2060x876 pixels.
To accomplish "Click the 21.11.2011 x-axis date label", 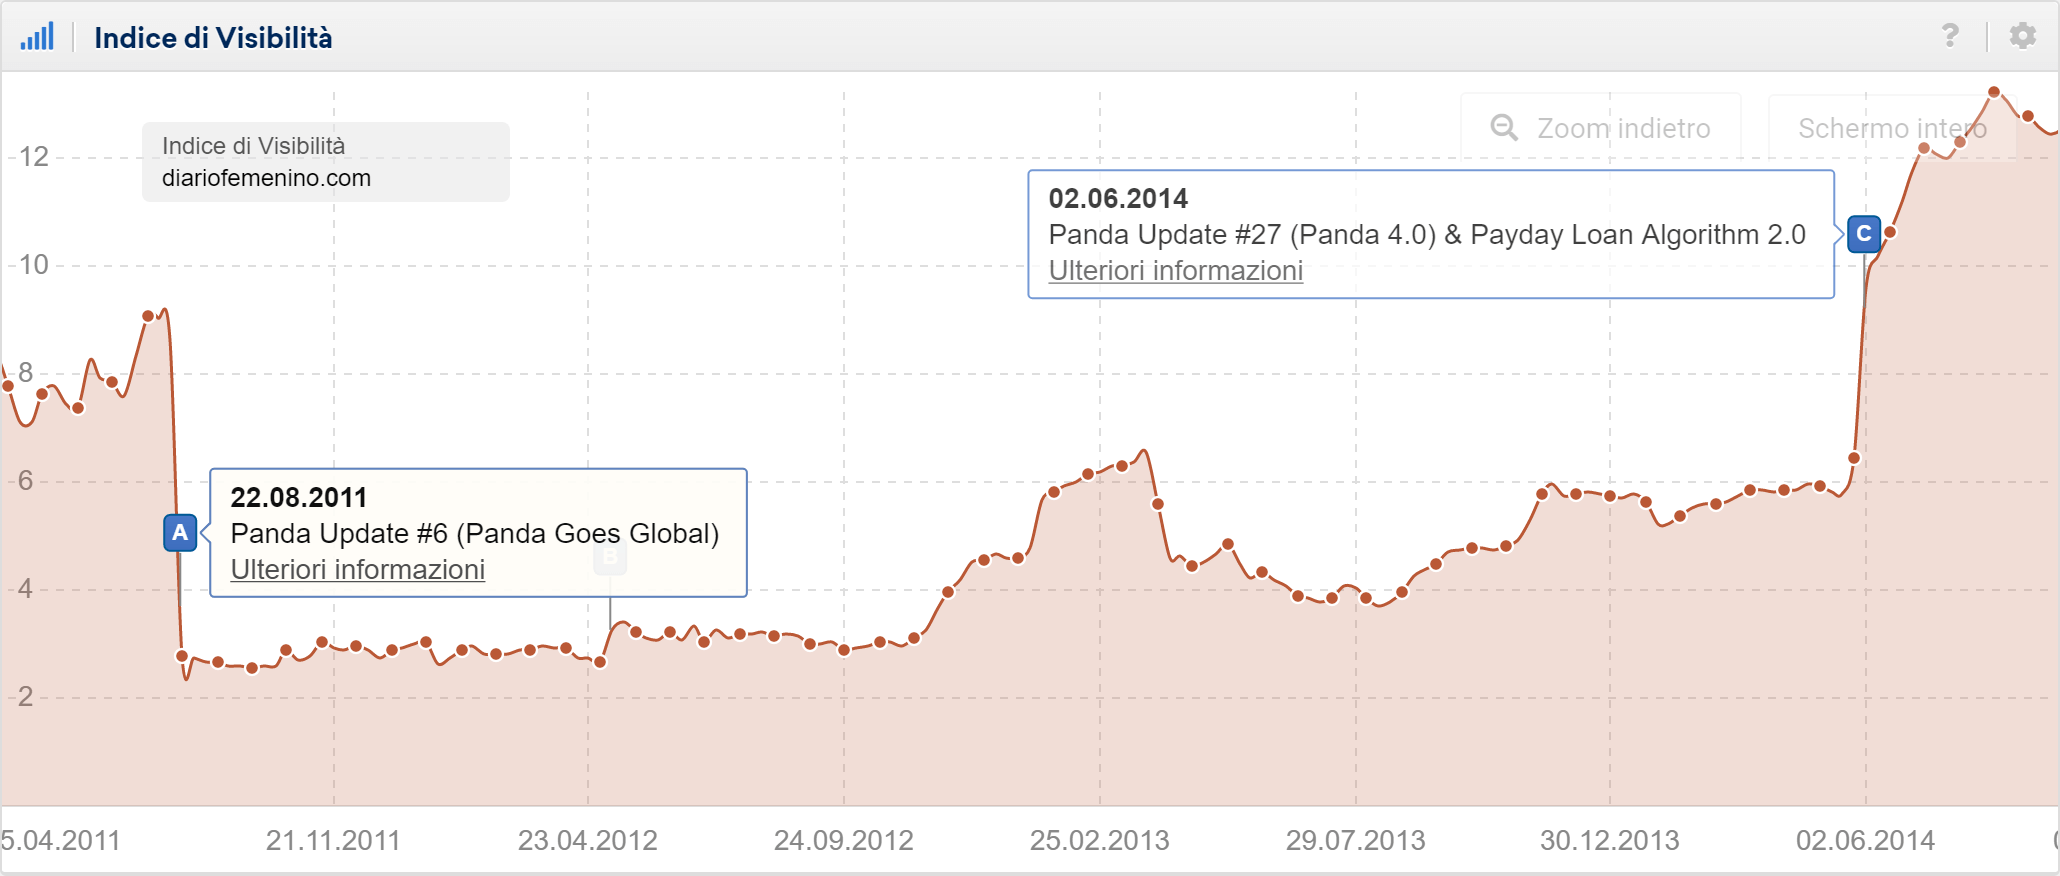I will click(333, 840).
